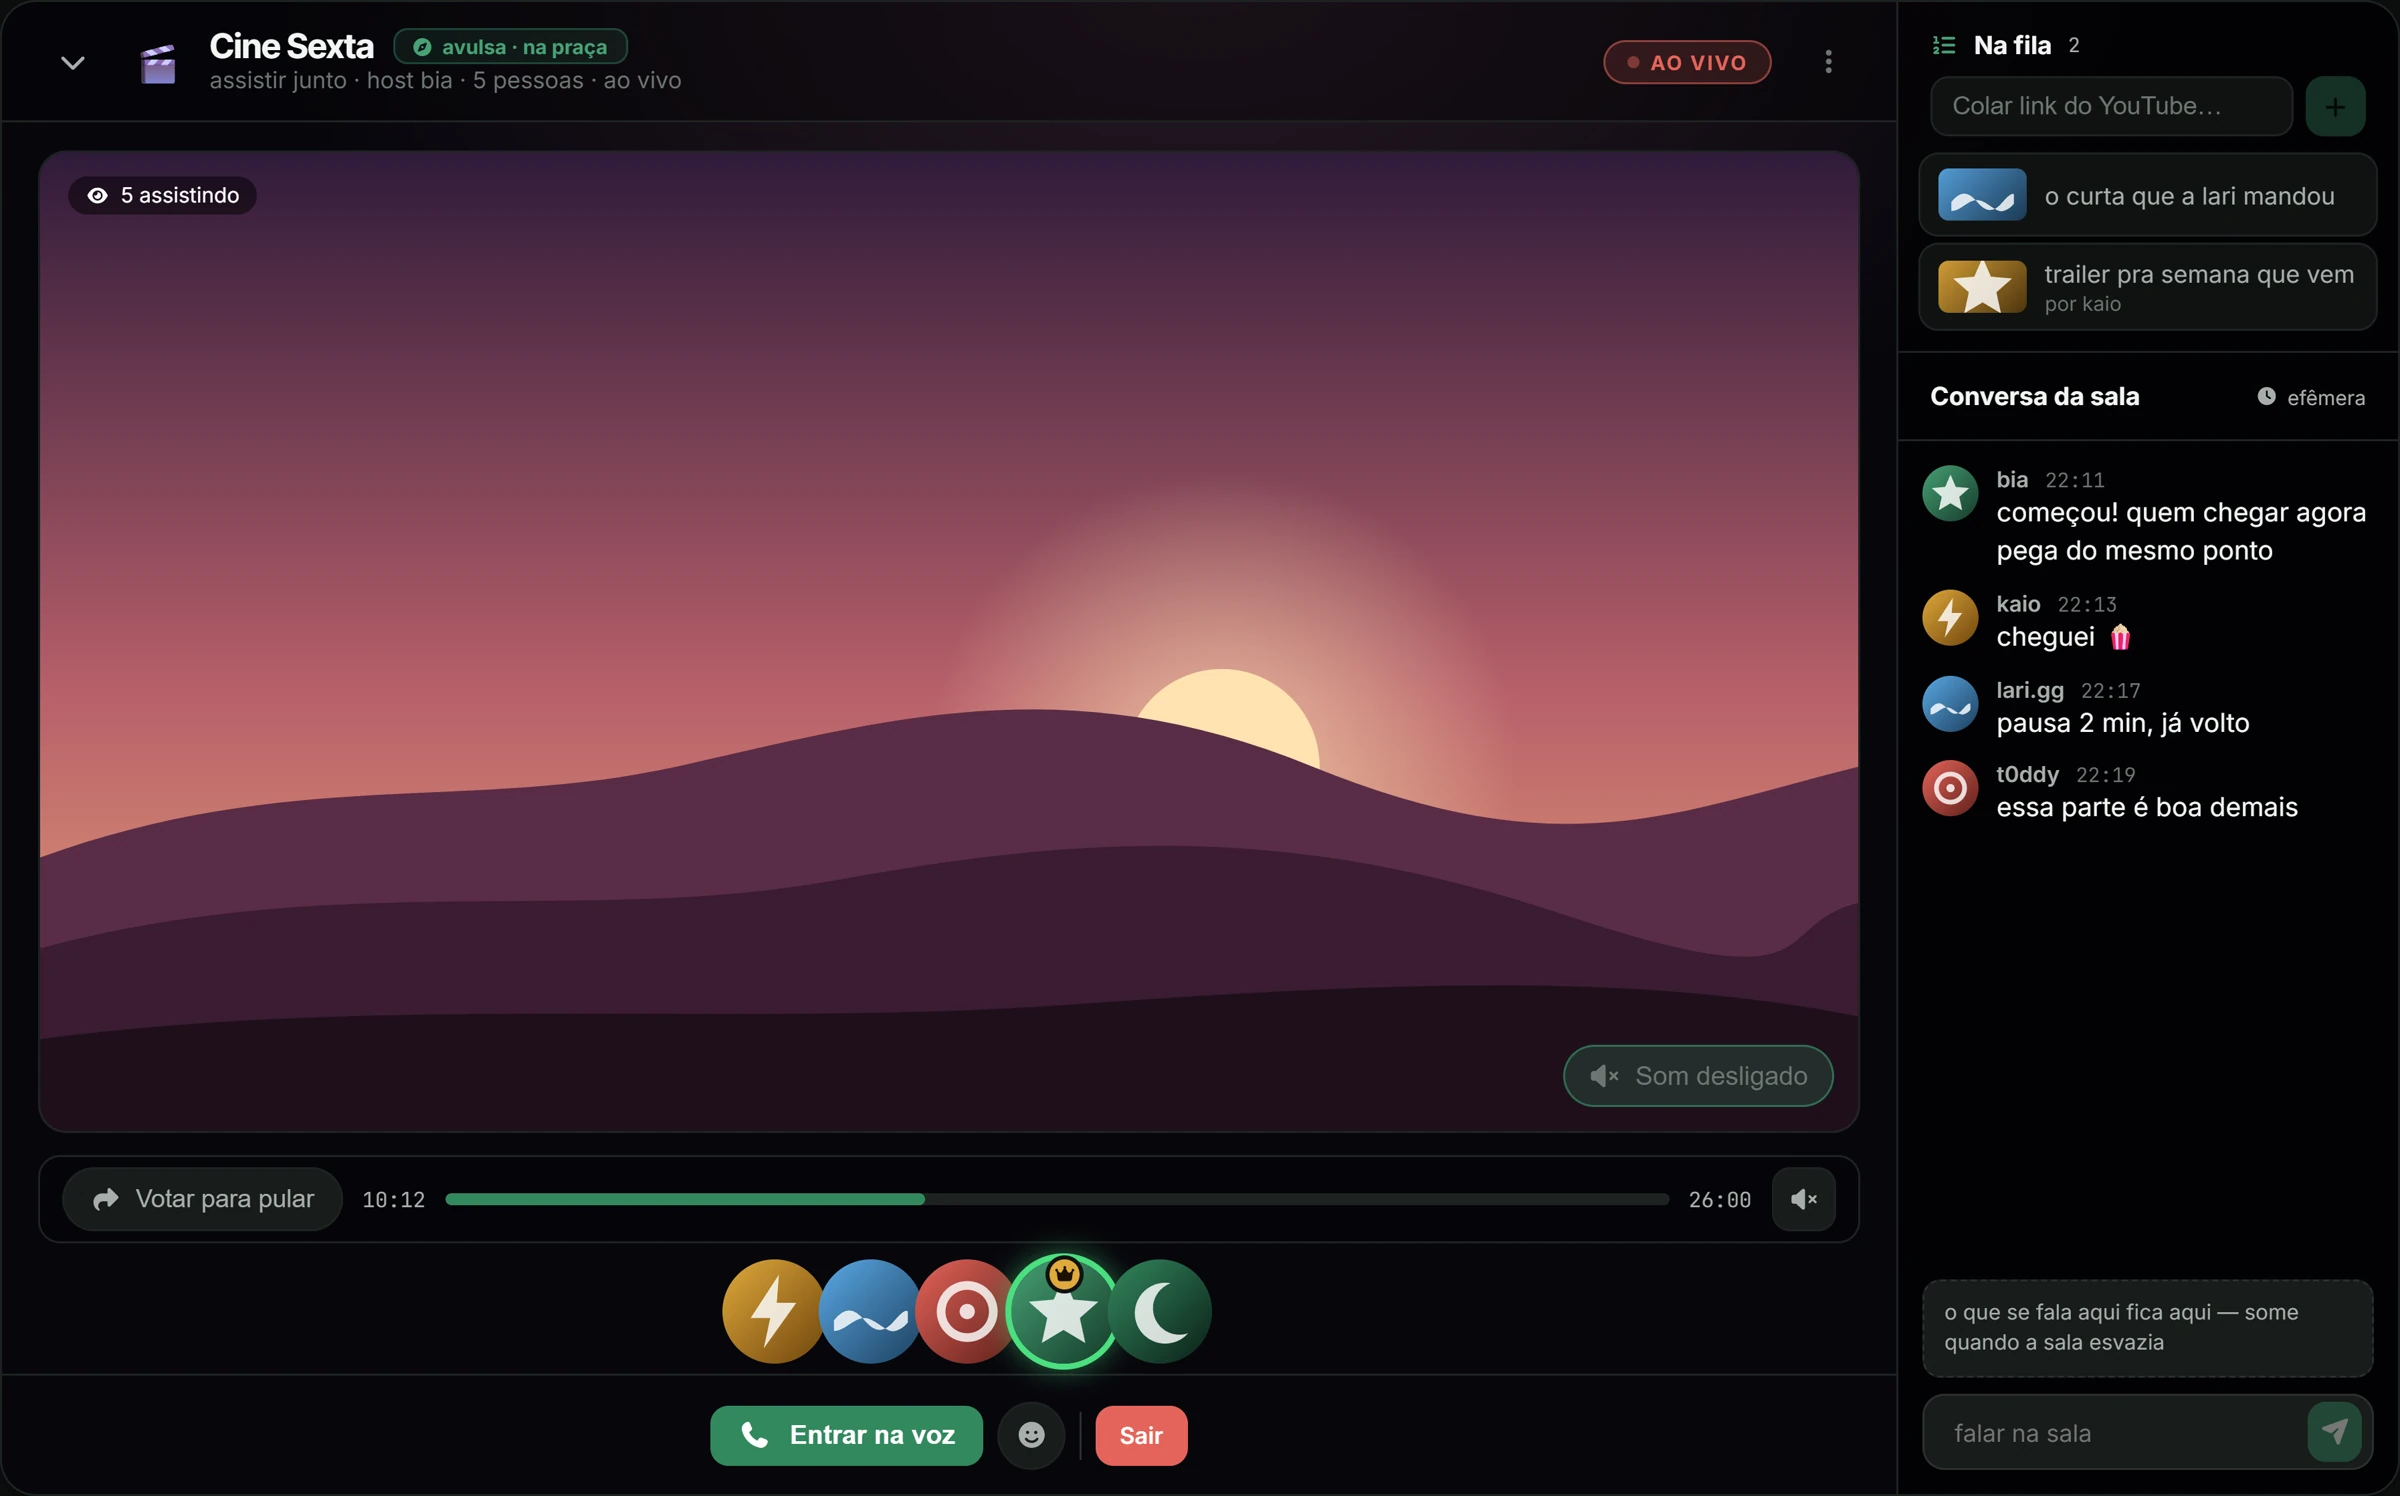Click the green moon avatar in participant row
Image resolution: width=2400 pixels, height=1496 pixels.
(1160, 1311)
